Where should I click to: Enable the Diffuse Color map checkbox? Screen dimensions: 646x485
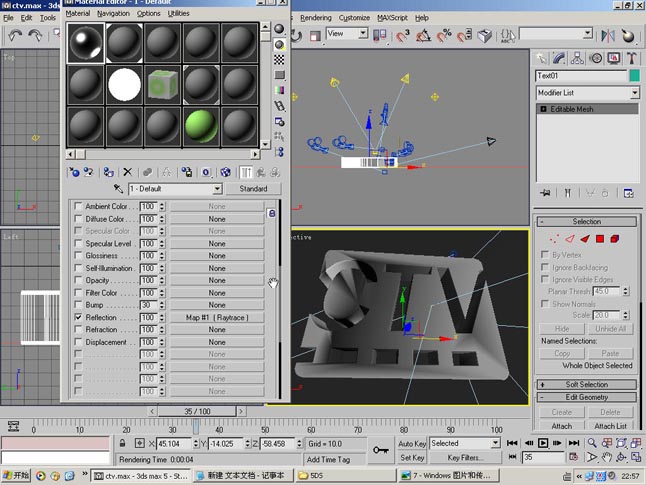(78, 218)
